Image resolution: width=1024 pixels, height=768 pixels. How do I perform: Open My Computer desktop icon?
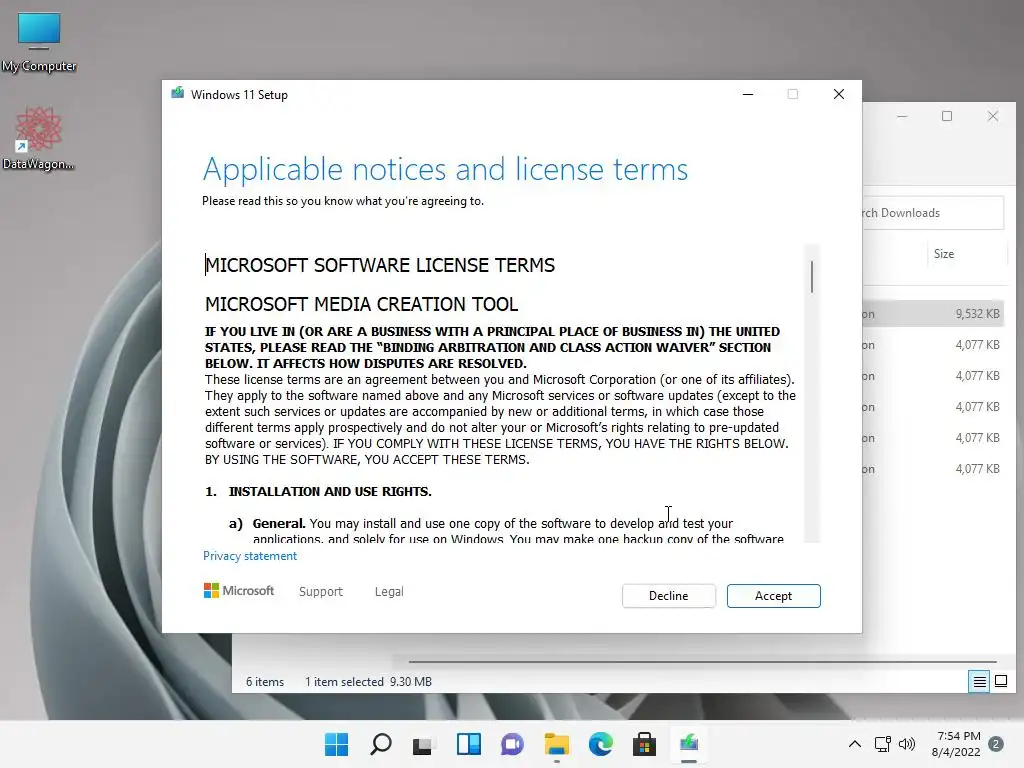tap(39, 42)
